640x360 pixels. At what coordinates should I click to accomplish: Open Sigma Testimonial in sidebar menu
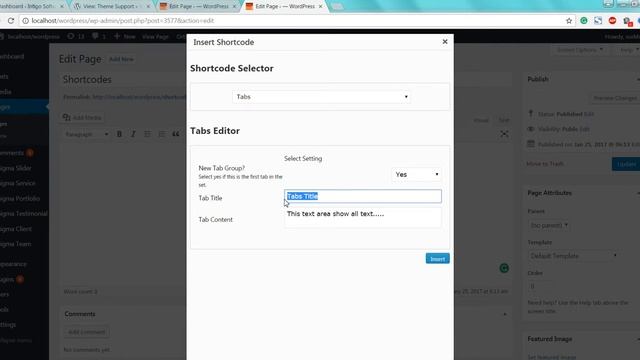pos(24,213)
